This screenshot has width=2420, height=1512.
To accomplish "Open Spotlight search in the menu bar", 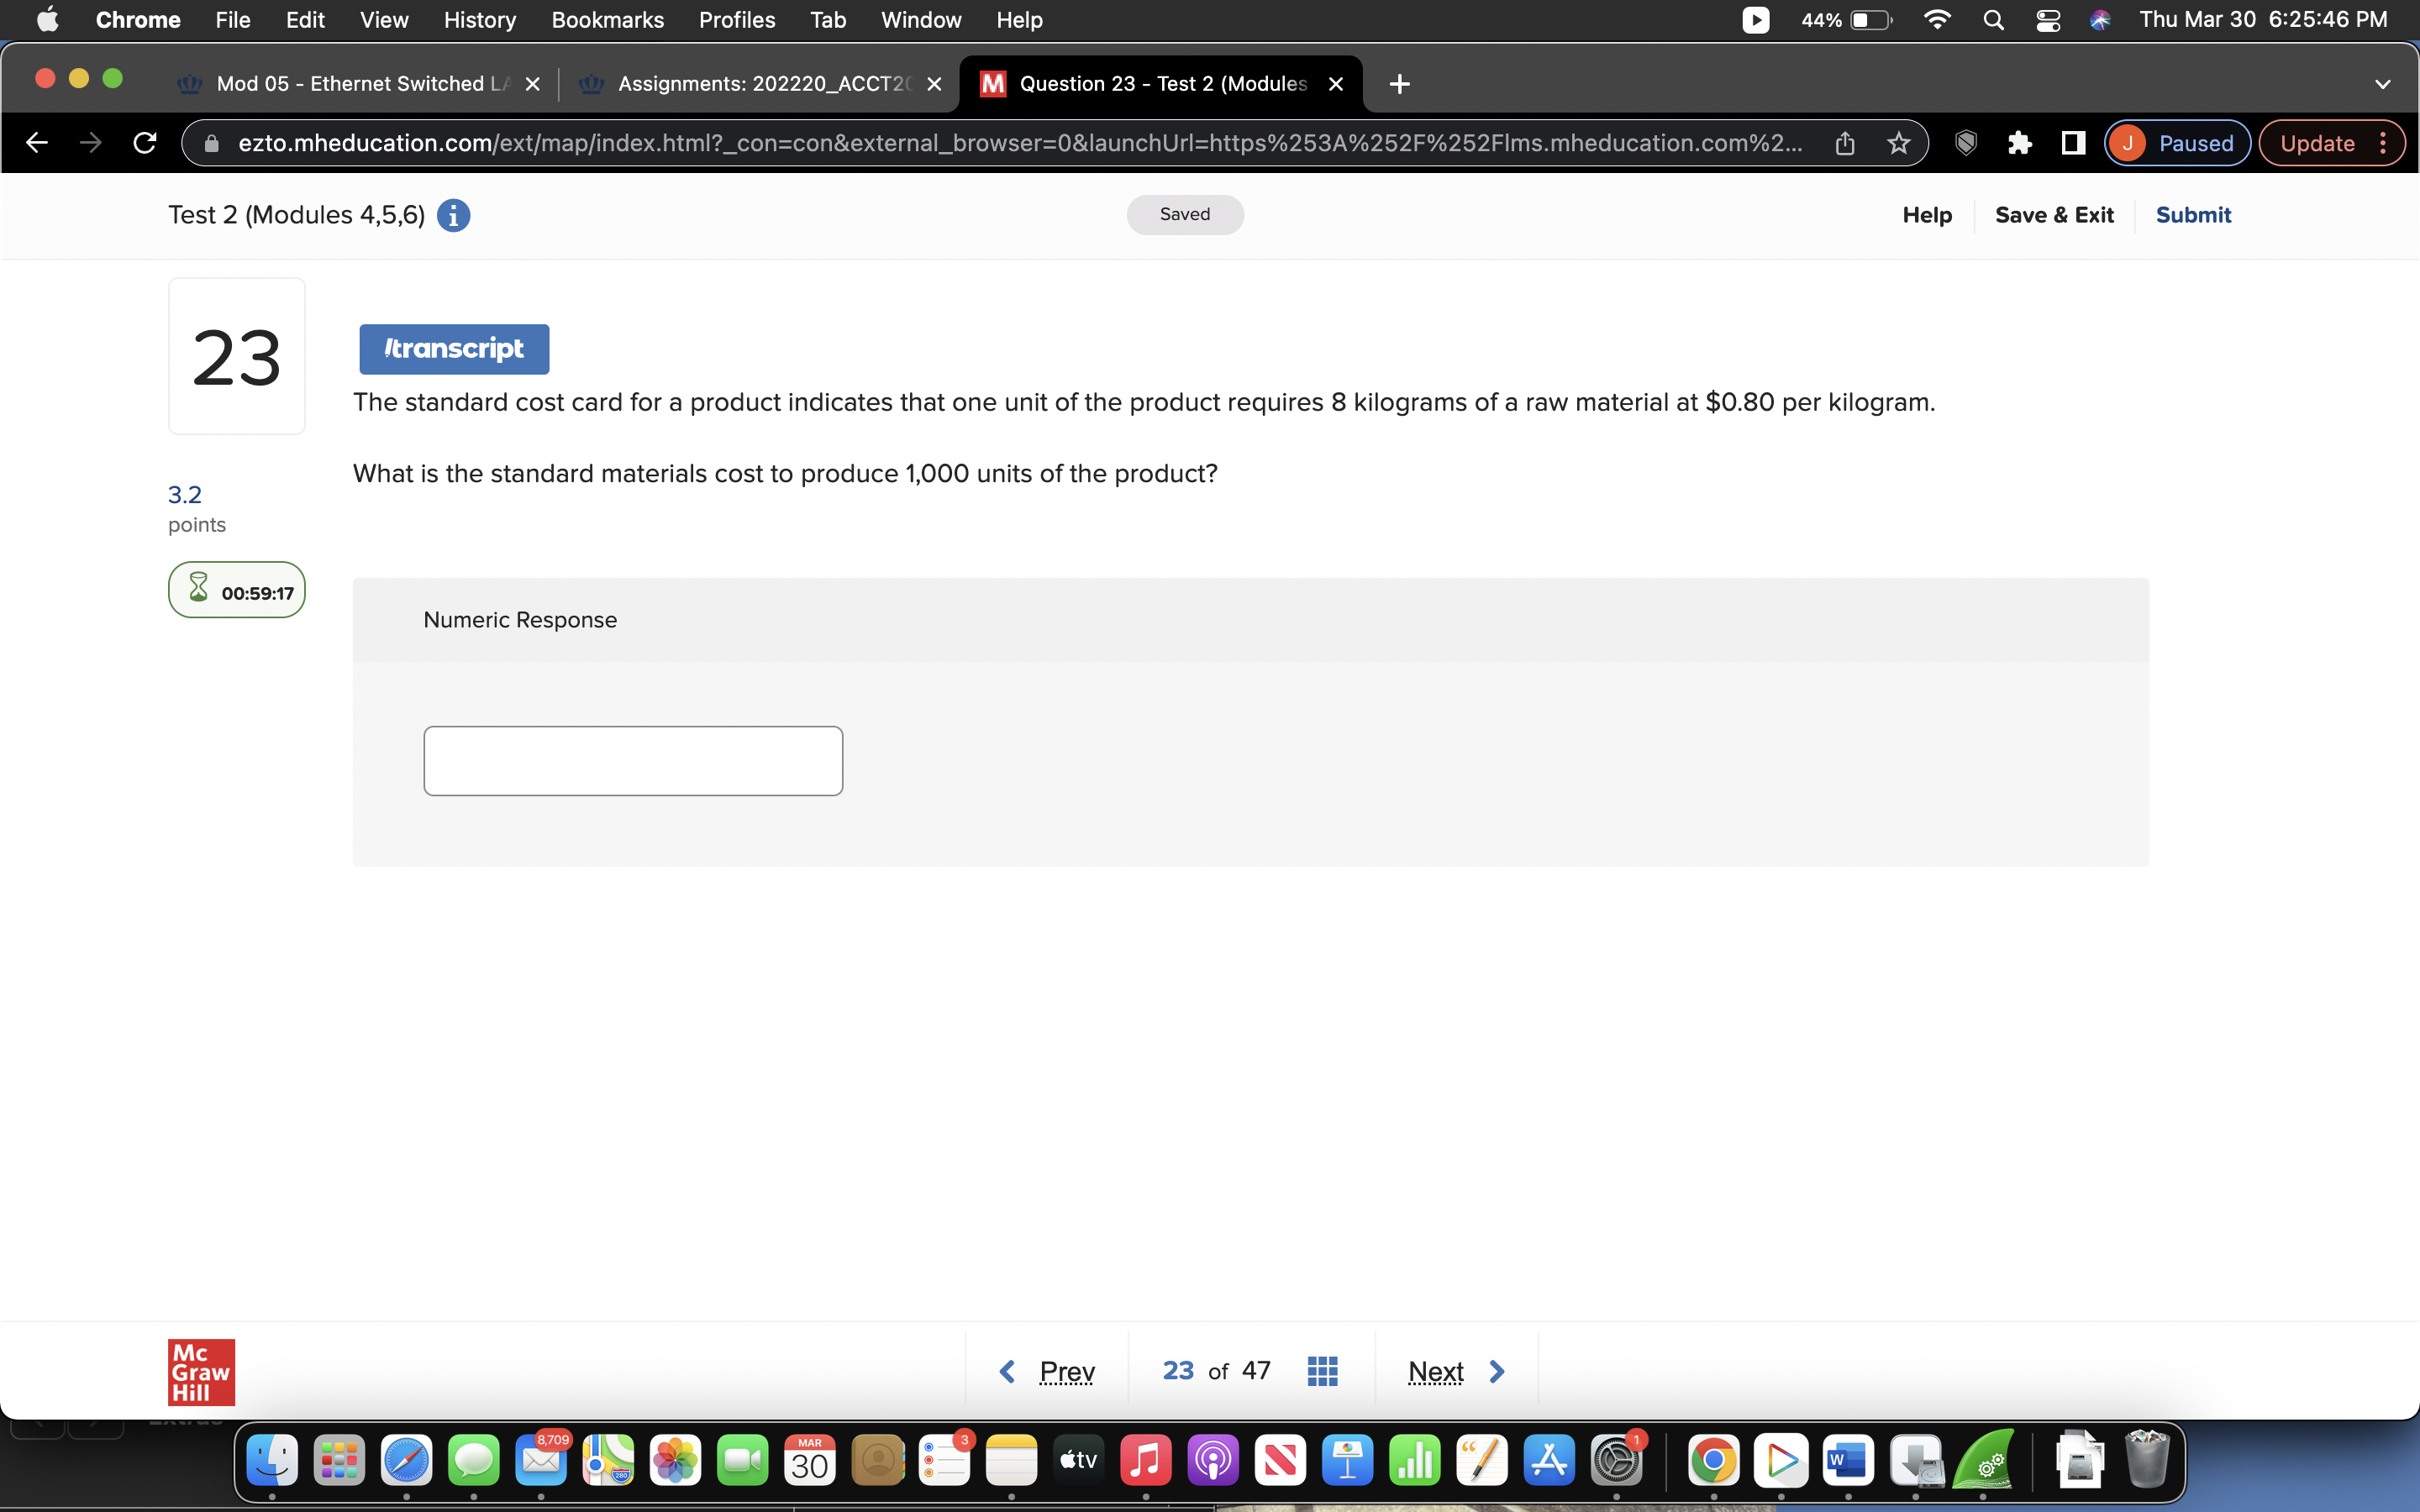I will 1993,19.
